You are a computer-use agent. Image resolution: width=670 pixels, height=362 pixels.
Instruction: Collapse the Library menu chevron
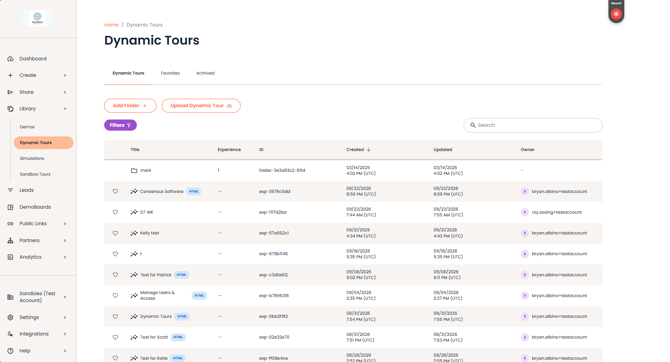click(x=65, y=109)
